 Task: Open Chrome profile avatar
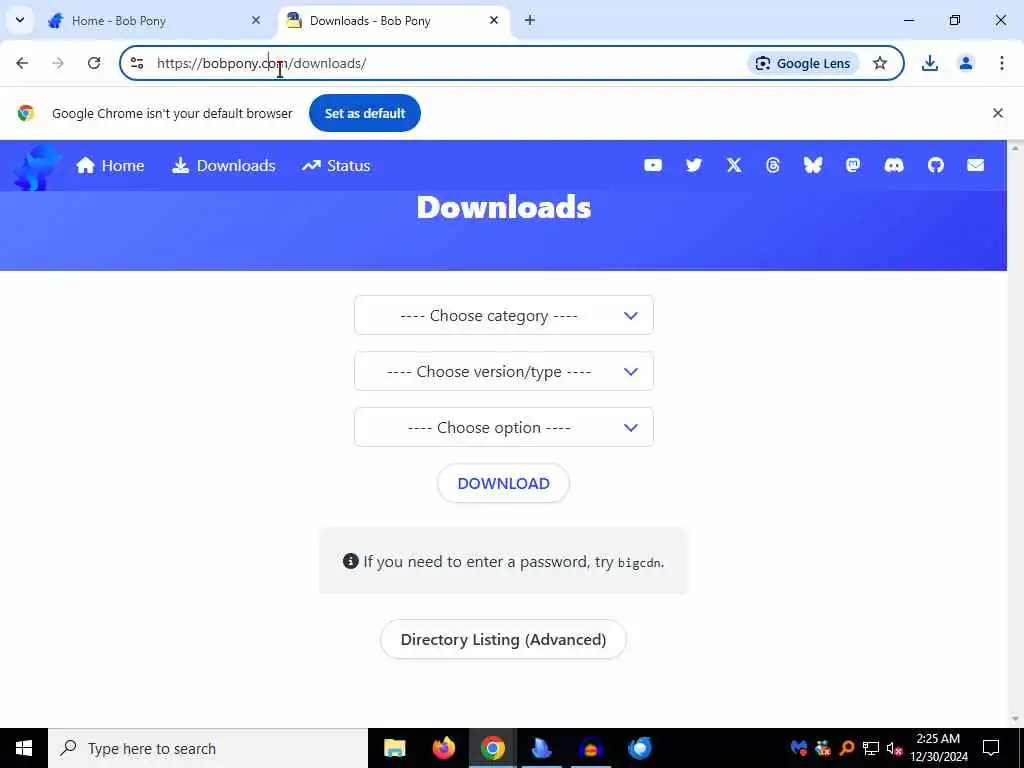[x=965, y=63]
